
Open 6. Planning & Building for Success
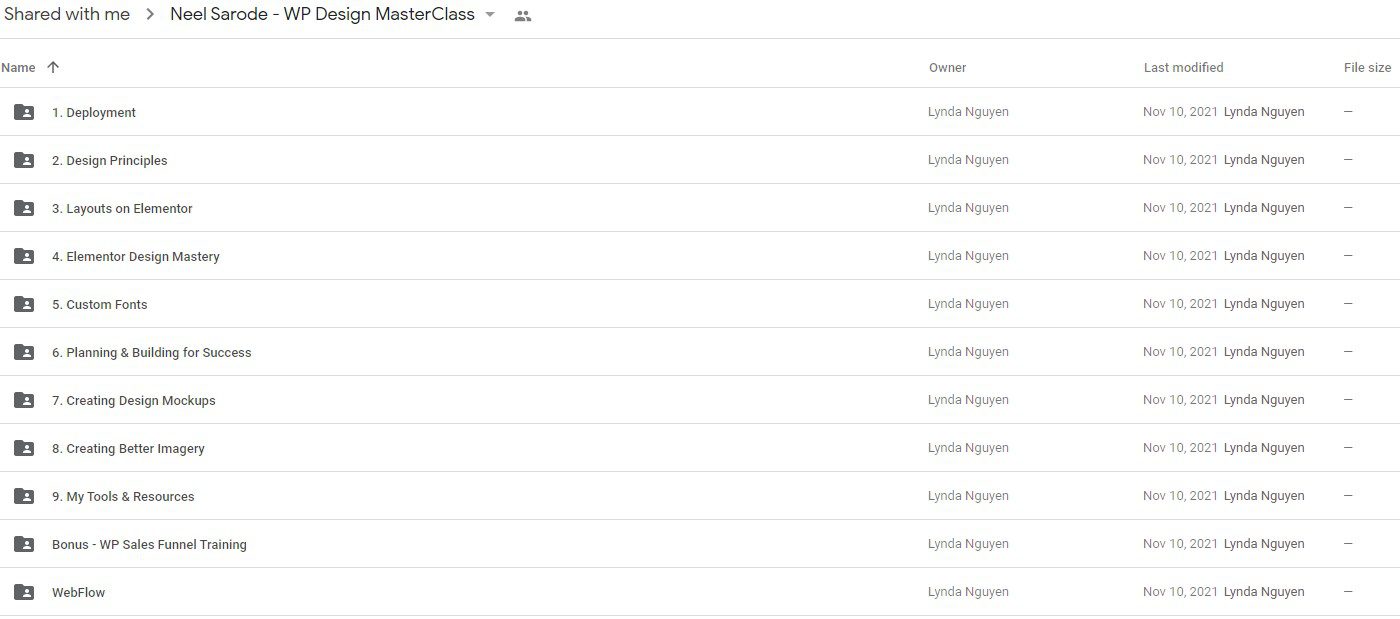(x=700, y=352)
